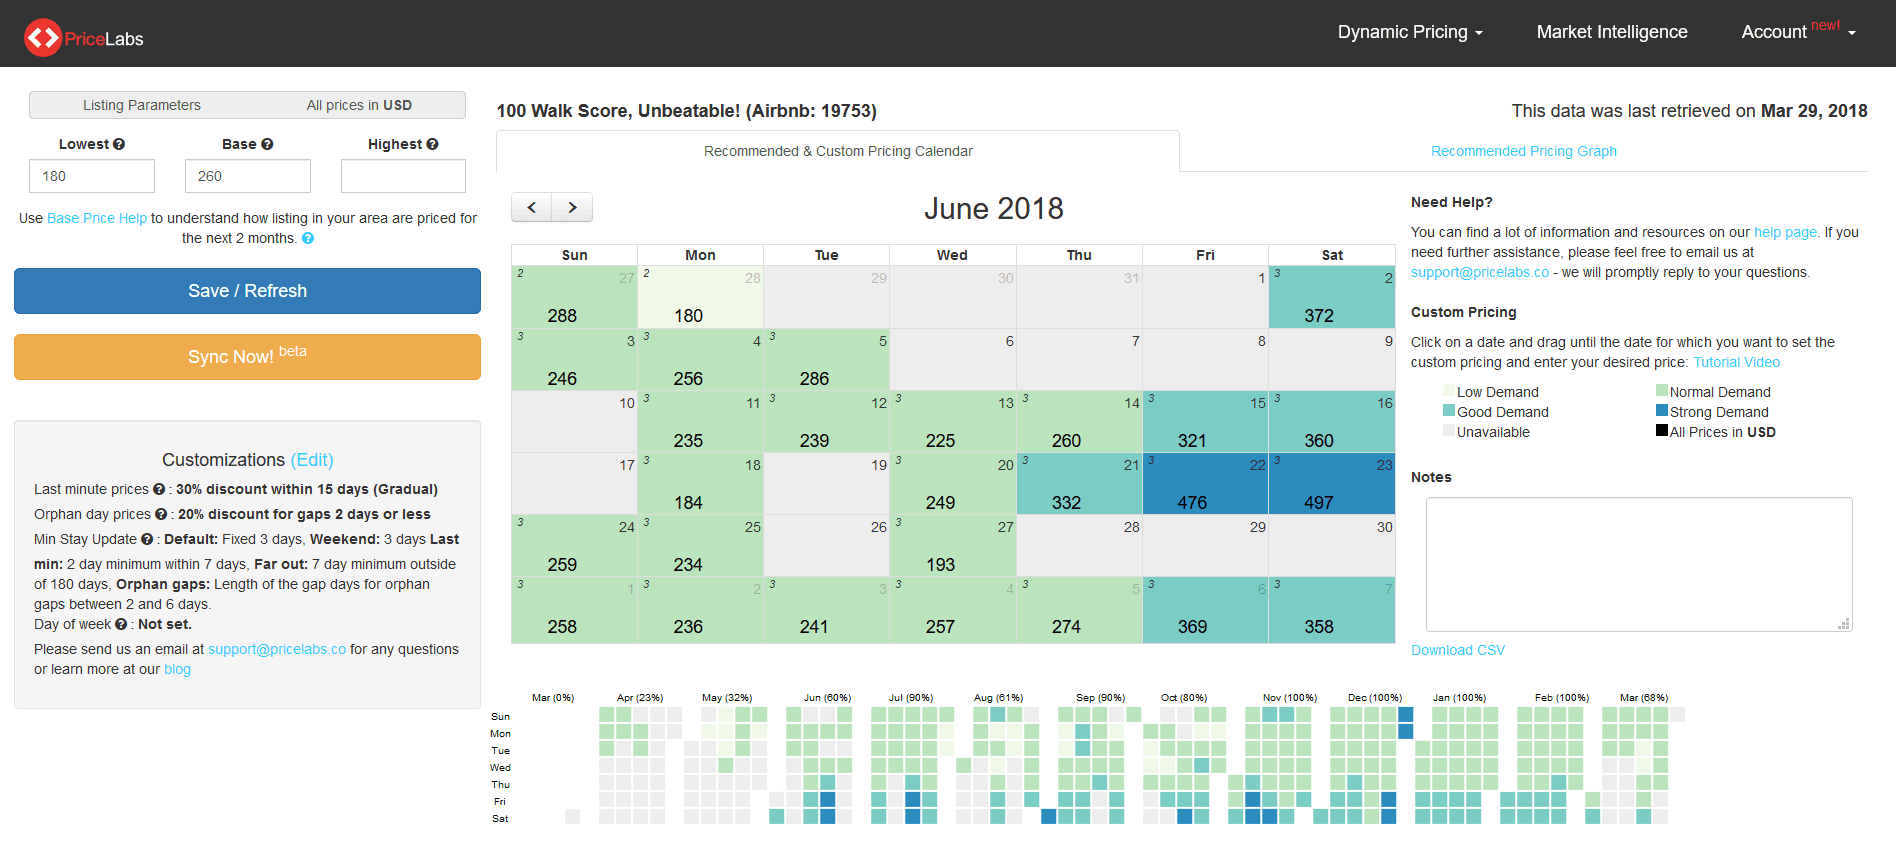The height and width of the screenshot is (866, 1896).
Task: Click help icon next to Last minute prices
Action: [159, 489]
